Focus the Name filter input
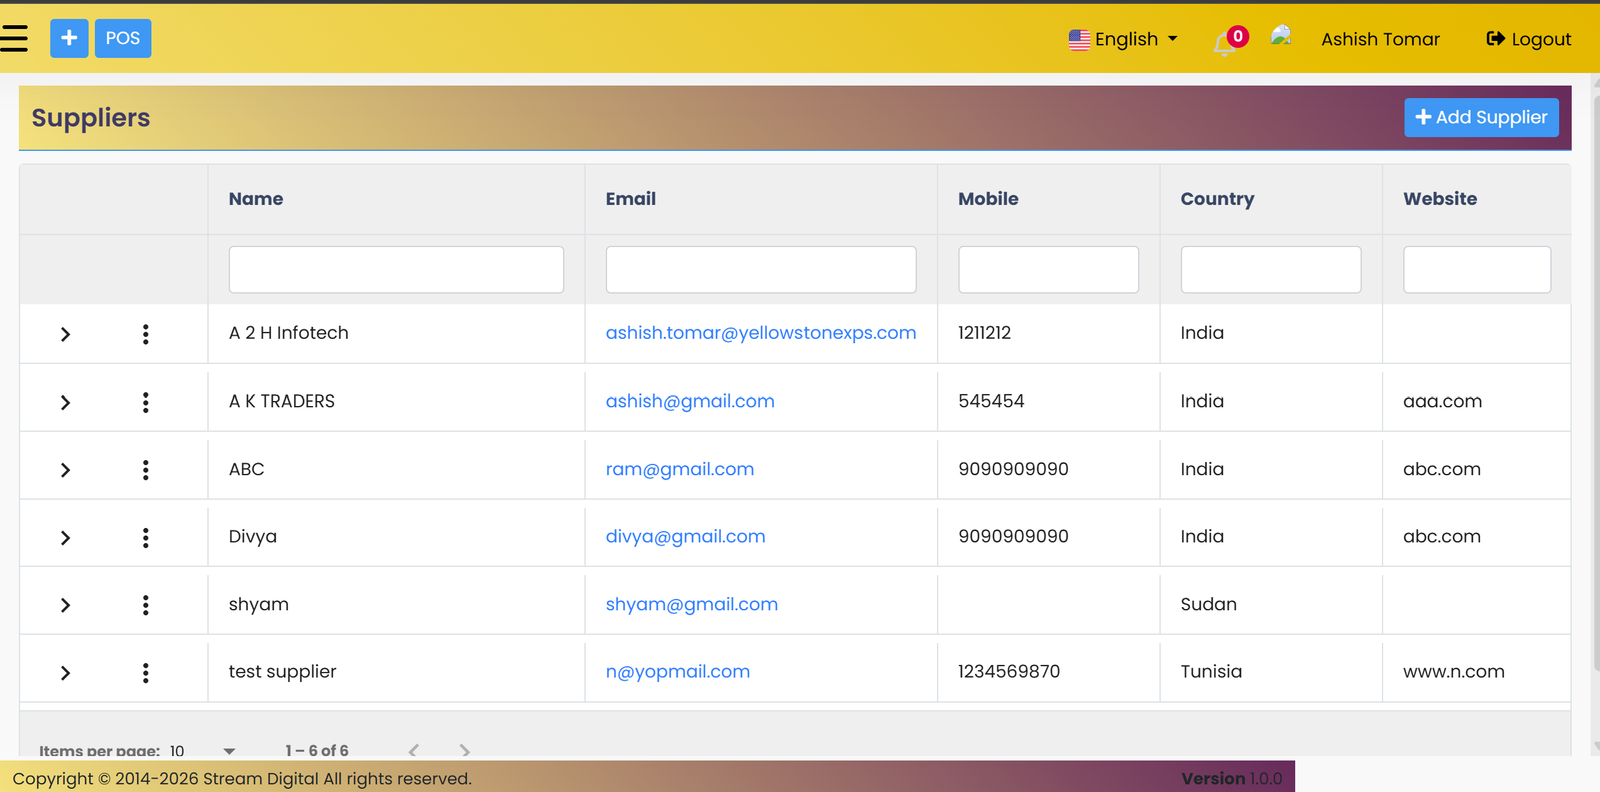The image size is (1600, 792). coord(396,270)
